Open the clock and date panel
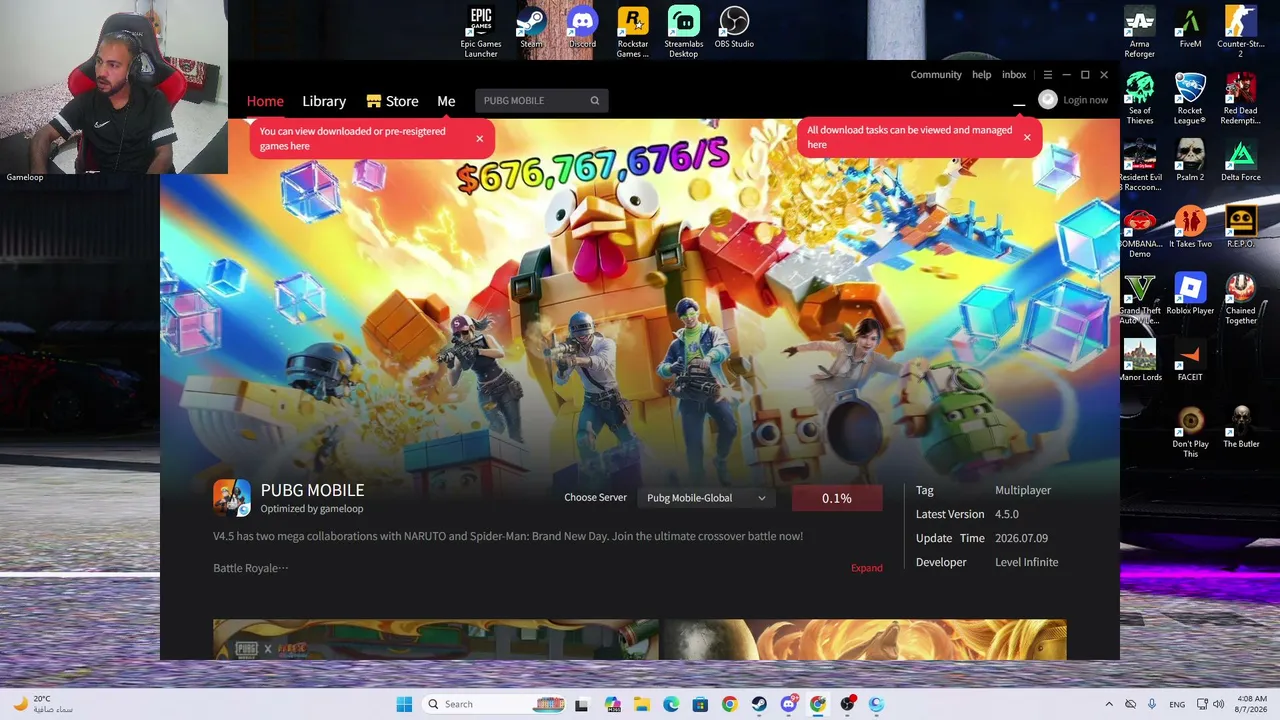Screen dimensions: 1280x720 point(1249,704)
